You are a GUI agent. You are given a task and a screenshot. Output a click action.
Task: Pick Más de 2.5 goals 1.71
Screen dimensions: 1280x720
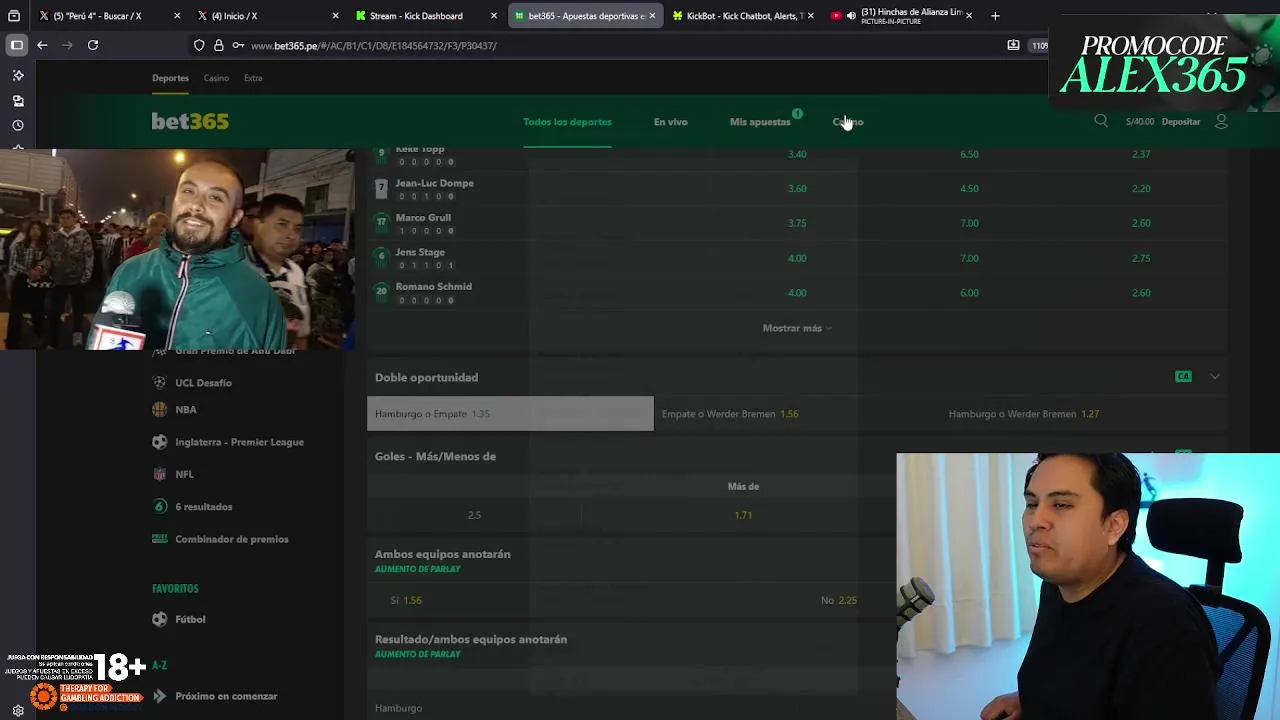coord(743,515)
